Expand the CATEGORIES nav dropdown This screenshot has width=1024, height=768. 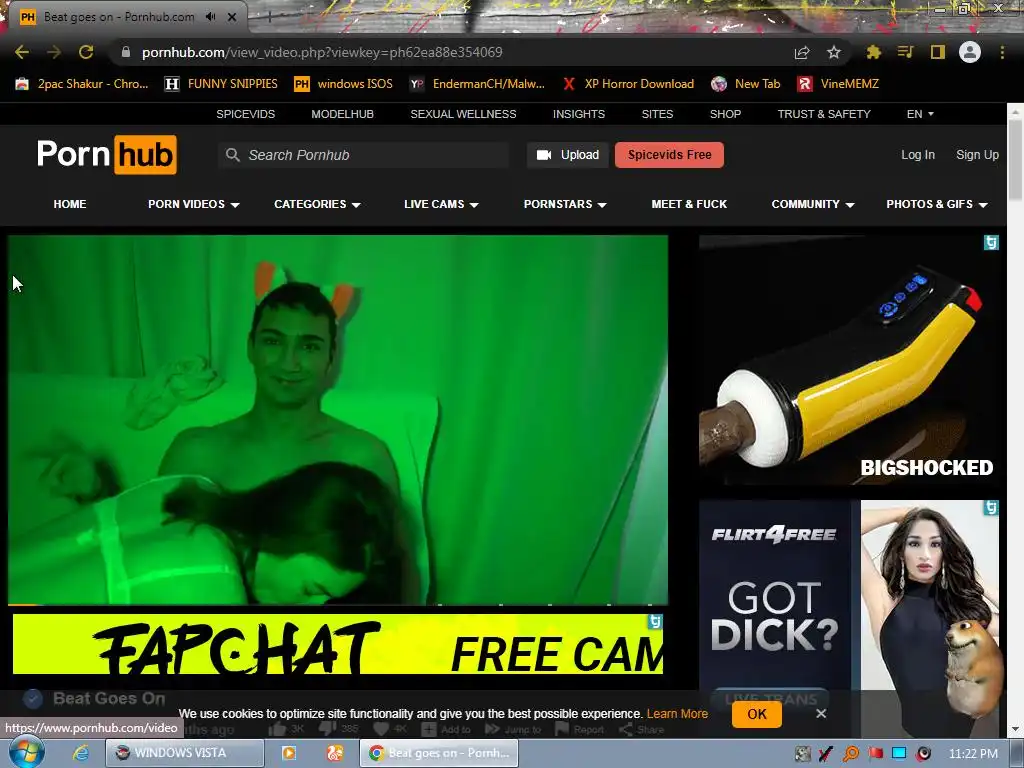(317, 204)
